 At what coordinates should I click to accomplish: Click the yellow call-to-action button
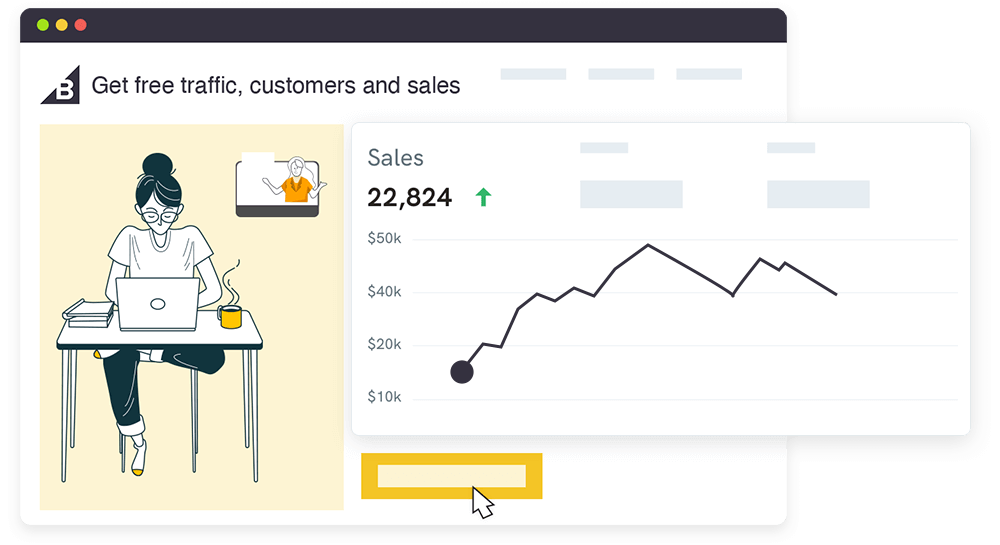coord(452,476)
